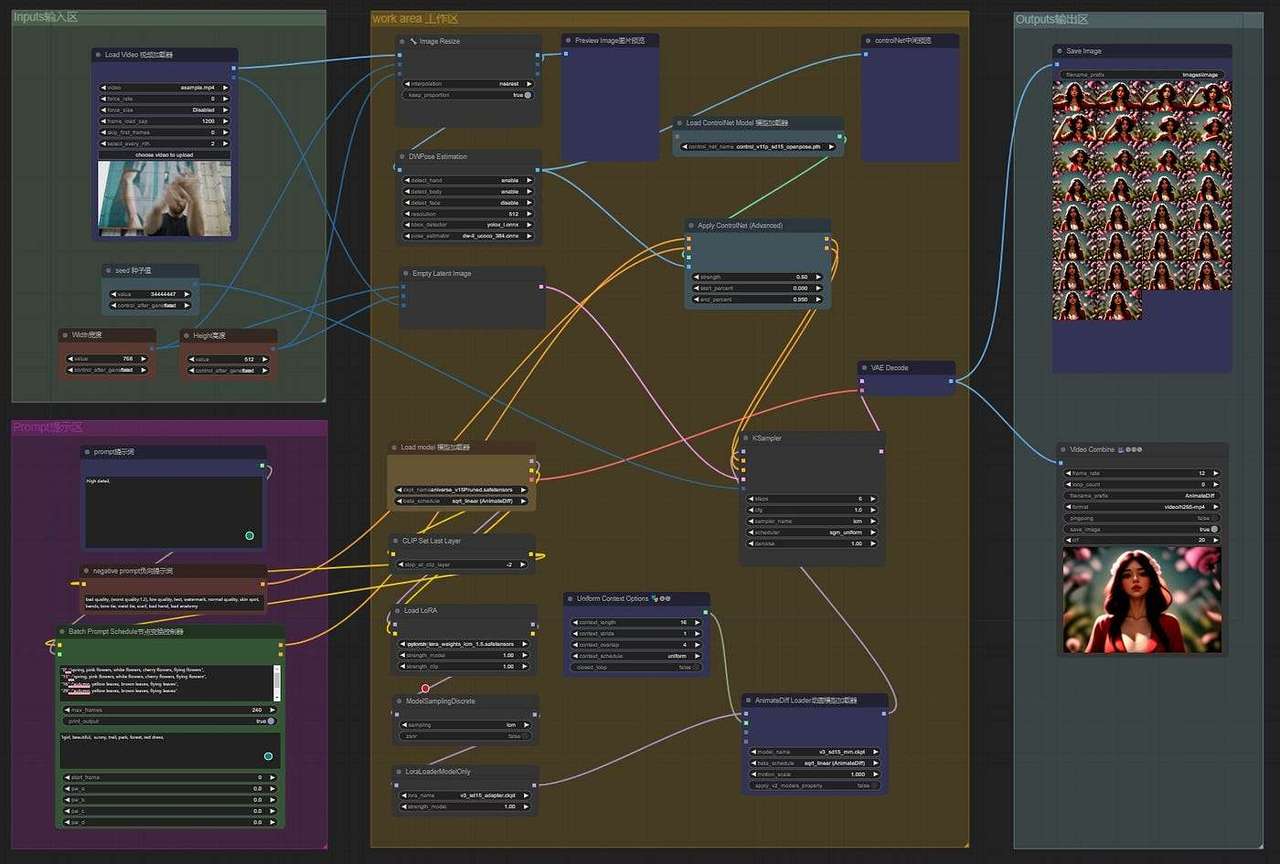The height and width of the screenshot is (864, 1280).
Task: Toggle keep_proportion in Image Resize
Action: (x=526, y=95)
